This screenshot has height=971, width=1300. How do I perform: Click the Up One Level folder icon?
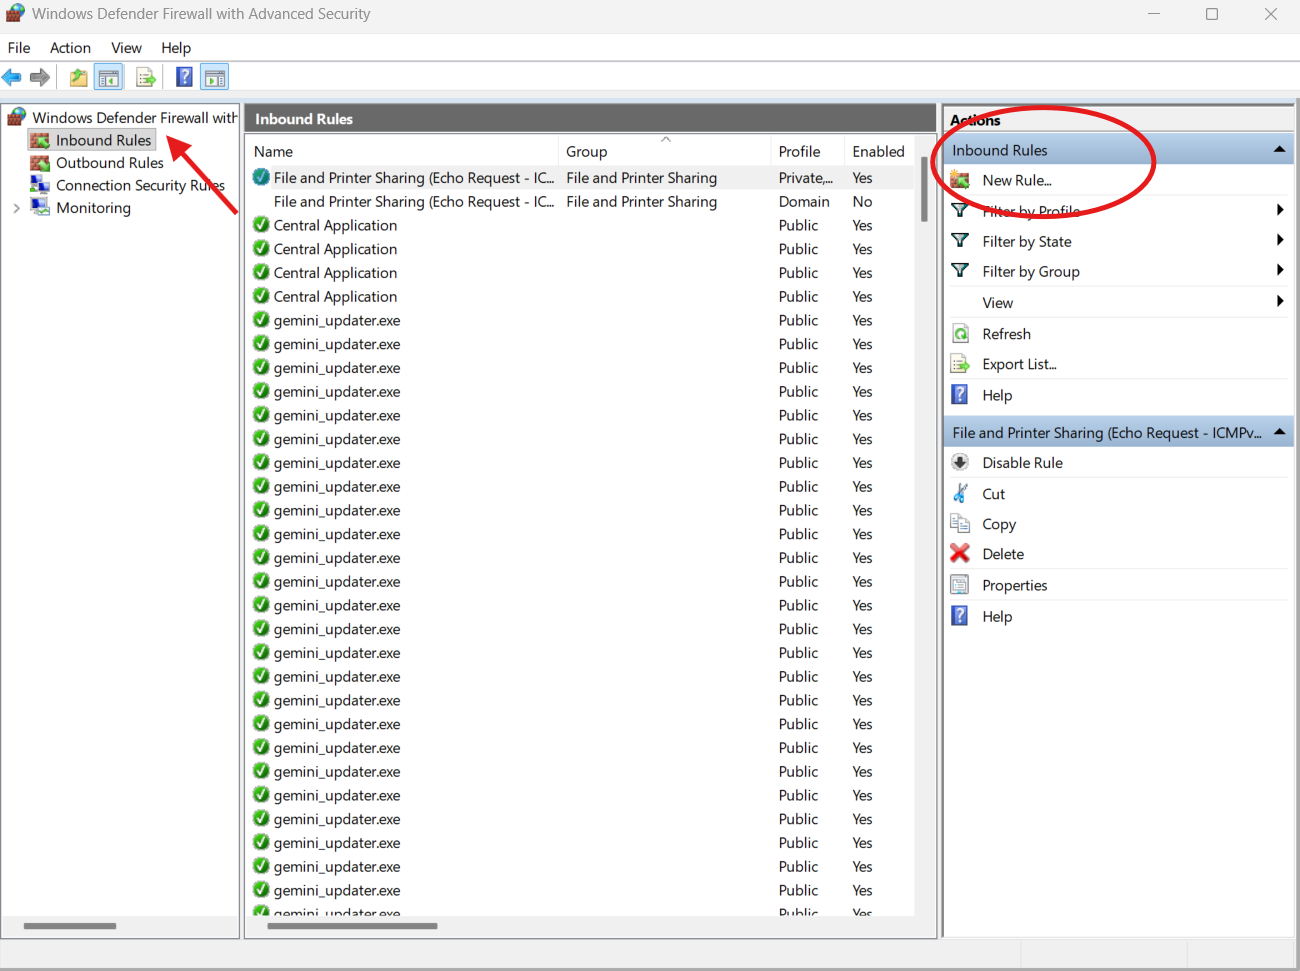point(78,77)
